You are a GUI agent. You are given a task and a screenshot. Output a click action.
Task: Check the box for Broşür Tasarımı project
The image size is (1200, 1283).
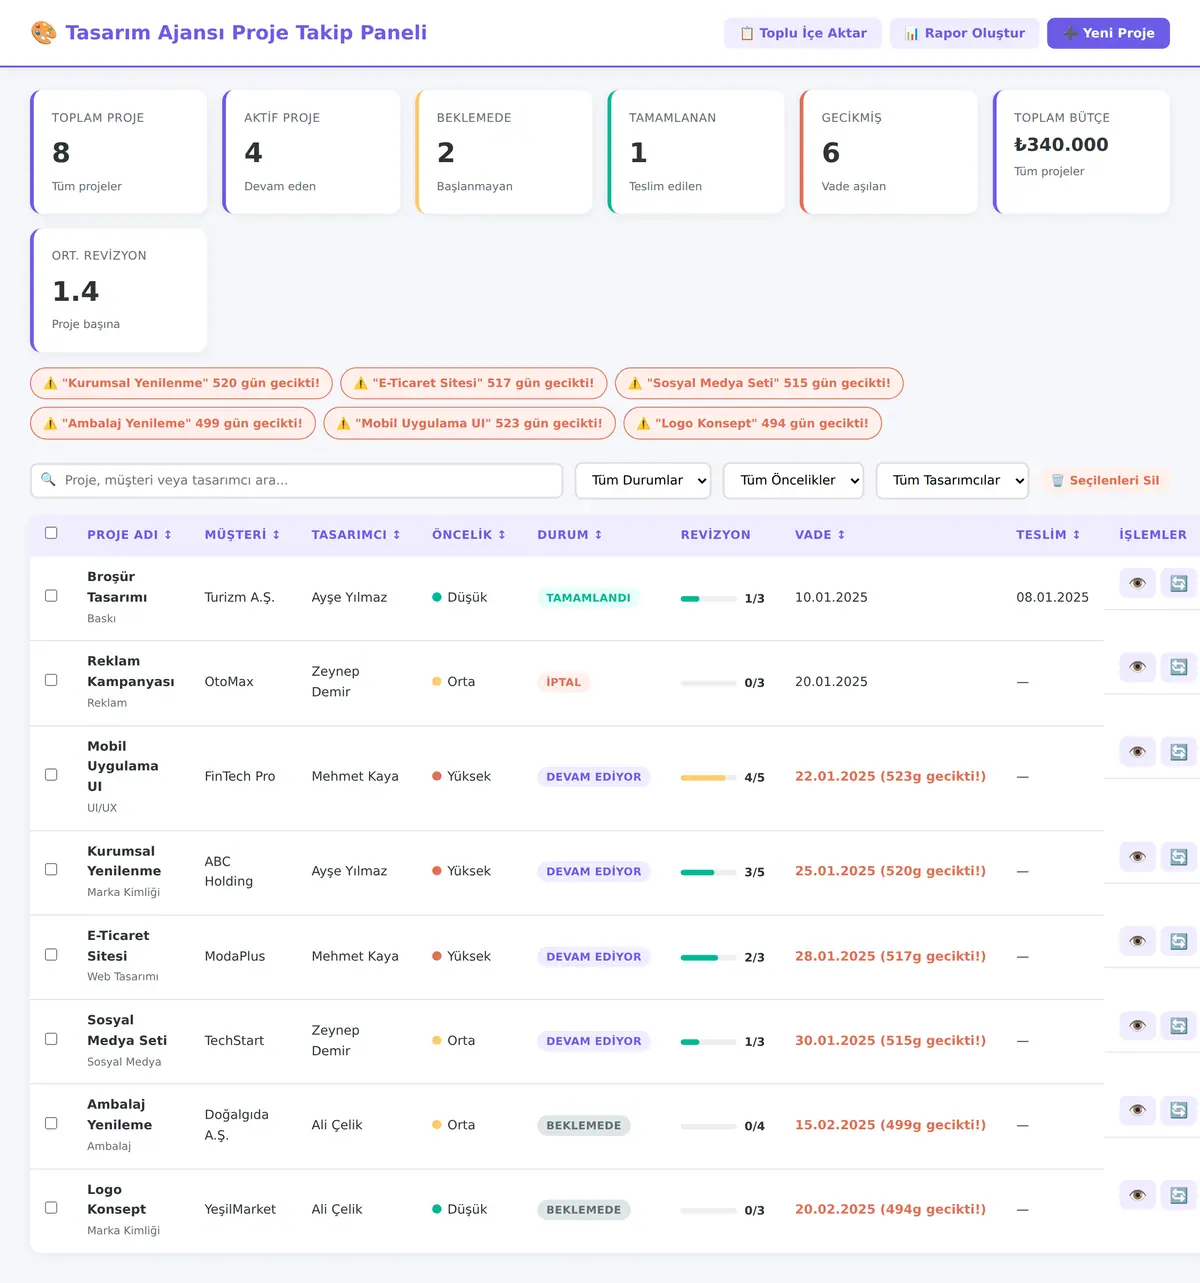pos(51,596)
